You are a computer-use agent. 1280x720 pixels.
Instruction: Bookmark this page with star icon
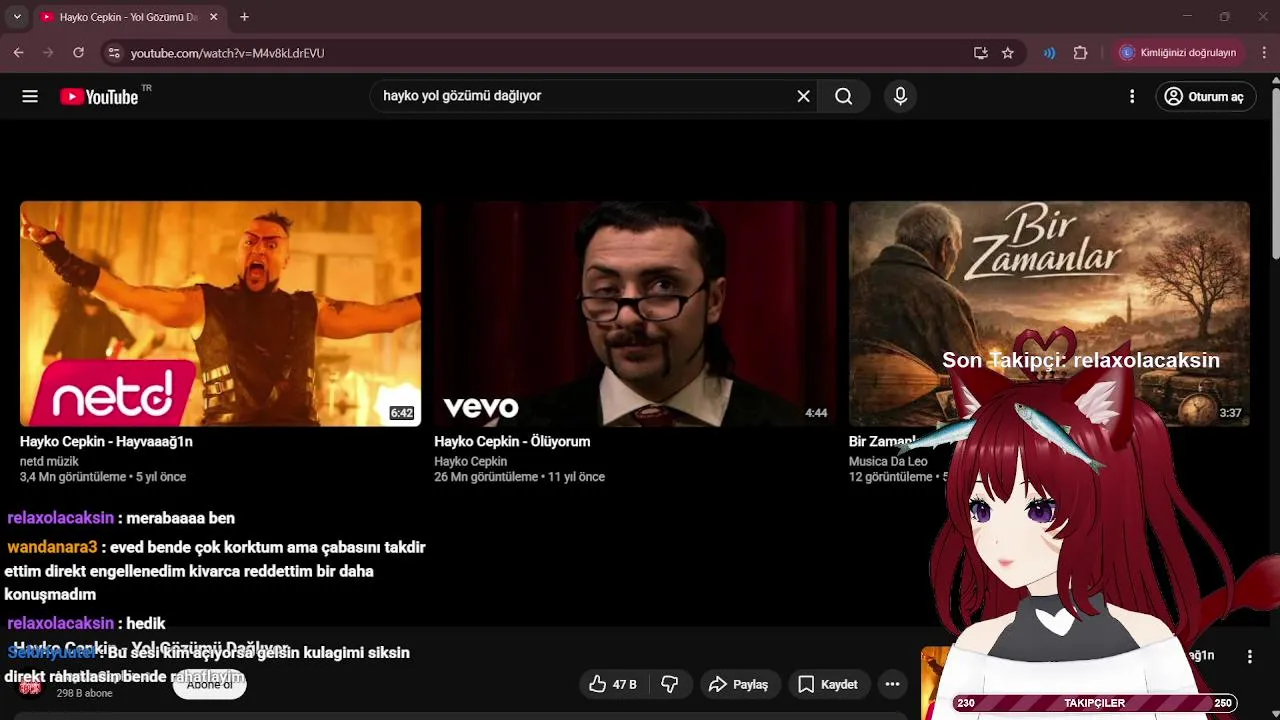pos(1008,53)
